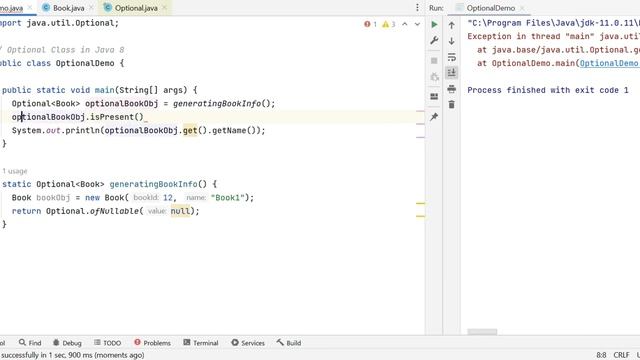Screen dimensions: 640x360
Task: Open the TODO tool window
Action: (x=107, y=343)
